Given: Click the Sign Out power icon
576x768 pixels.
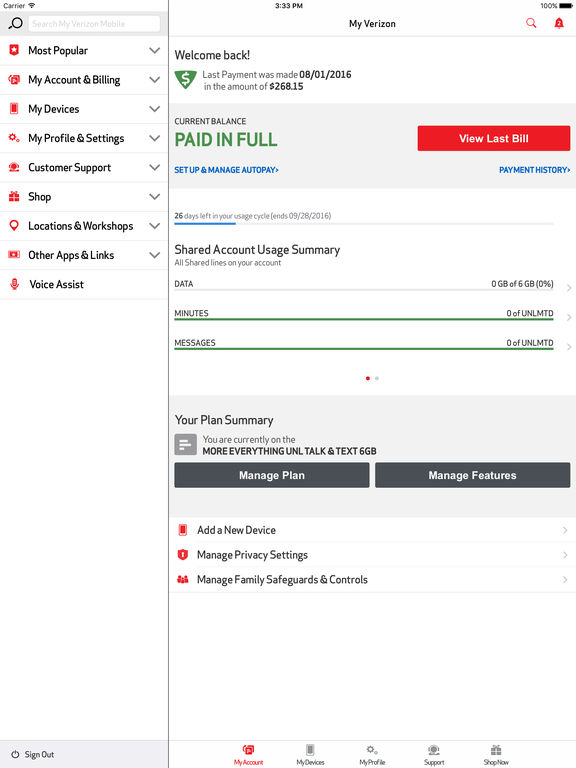Looking at the screenshot, I should [15, 754].
